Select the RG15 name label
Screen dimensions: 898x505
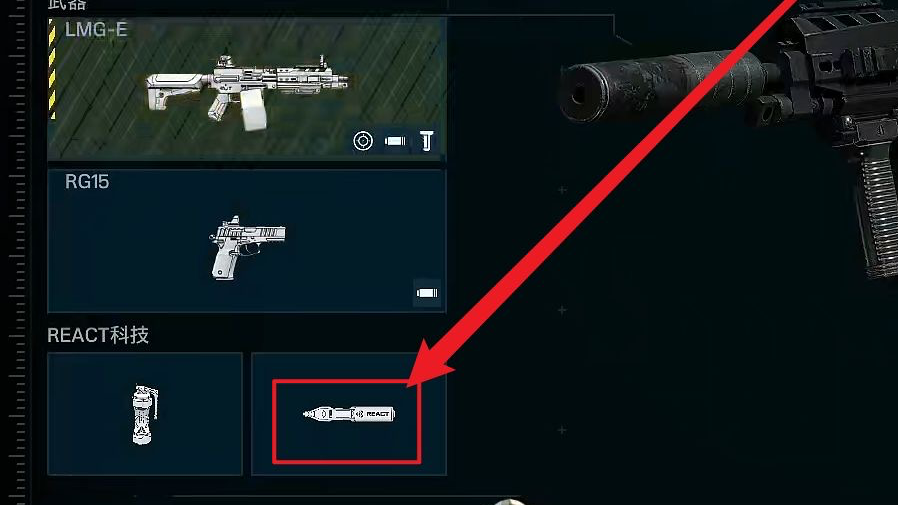[x=87, y=182]
